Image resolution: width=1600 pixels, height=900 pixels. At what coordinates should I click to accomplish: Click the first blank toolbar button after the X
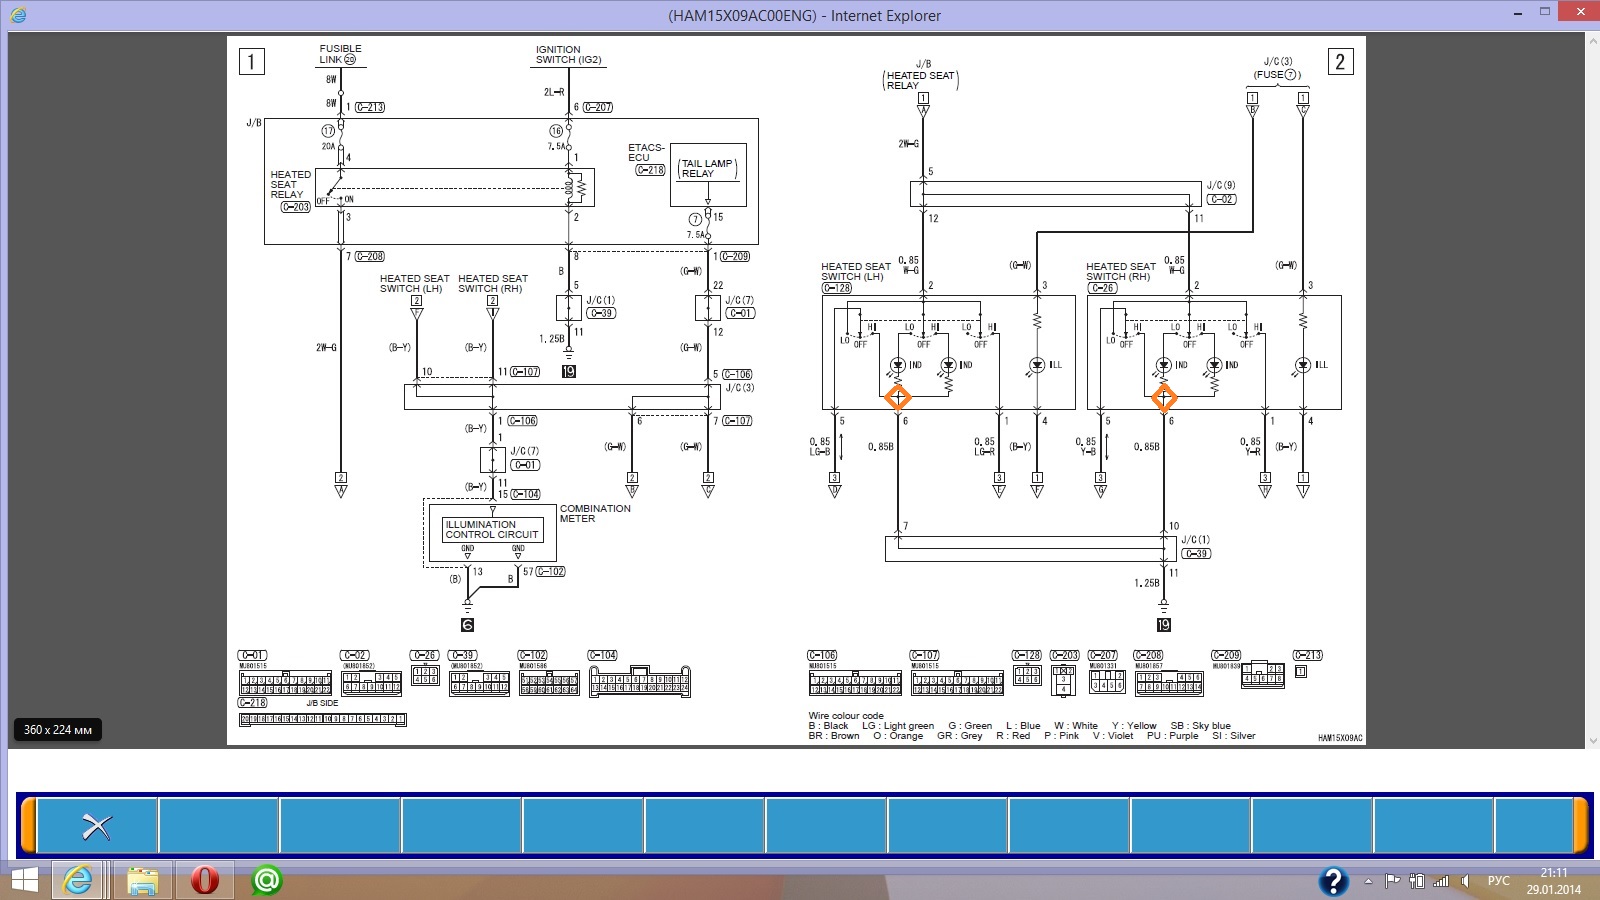(x=219, y=826)
